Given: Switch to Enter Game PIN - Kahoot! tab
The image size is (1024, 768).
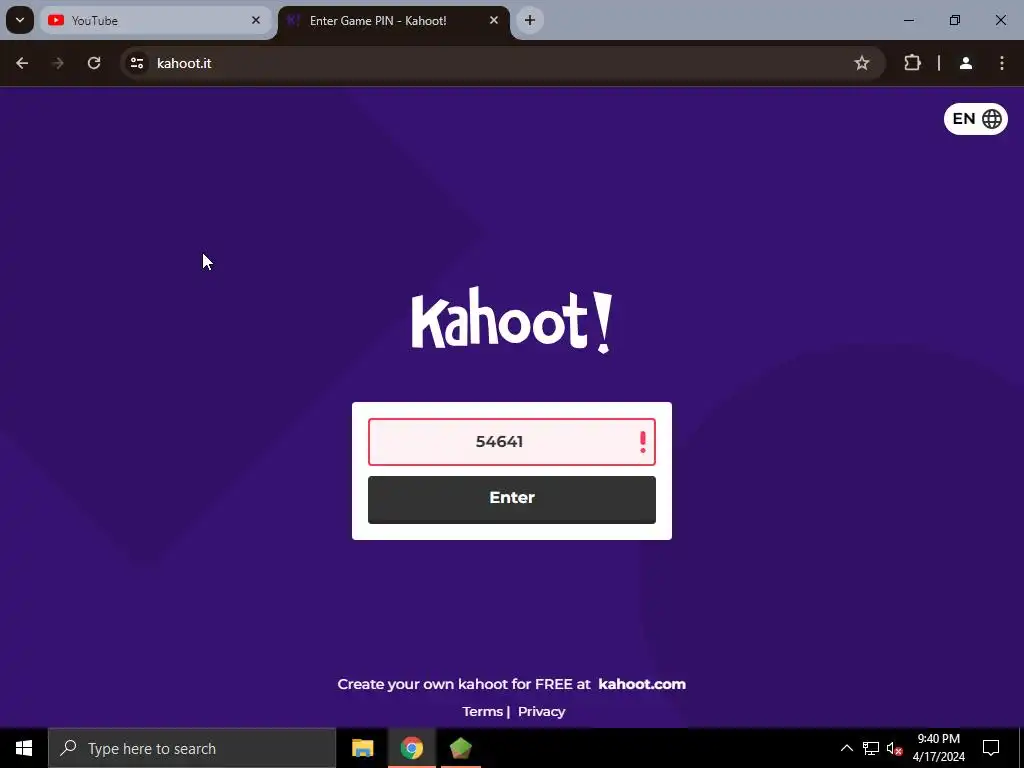Looking at the screenshot, I should click(x=394, y=21).
